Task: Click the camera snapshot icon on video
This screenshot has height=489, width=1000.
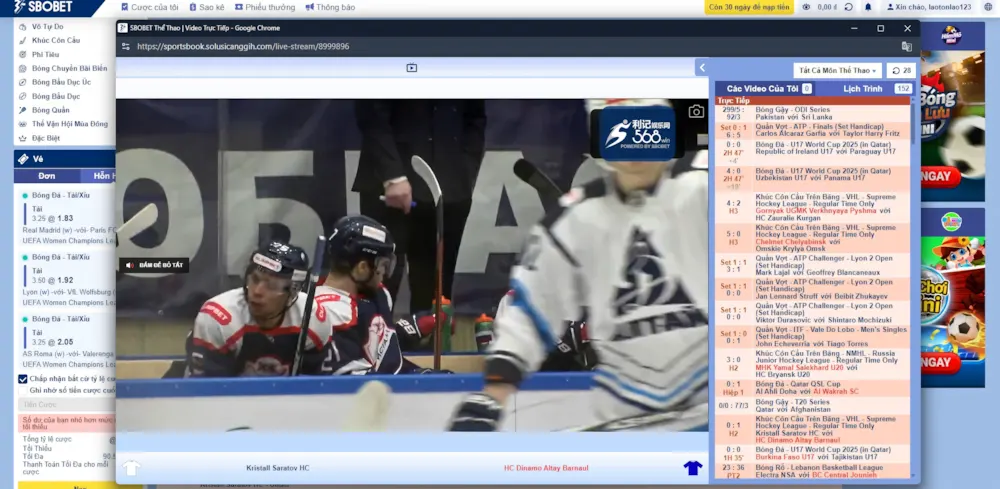Action: point(696,111)
